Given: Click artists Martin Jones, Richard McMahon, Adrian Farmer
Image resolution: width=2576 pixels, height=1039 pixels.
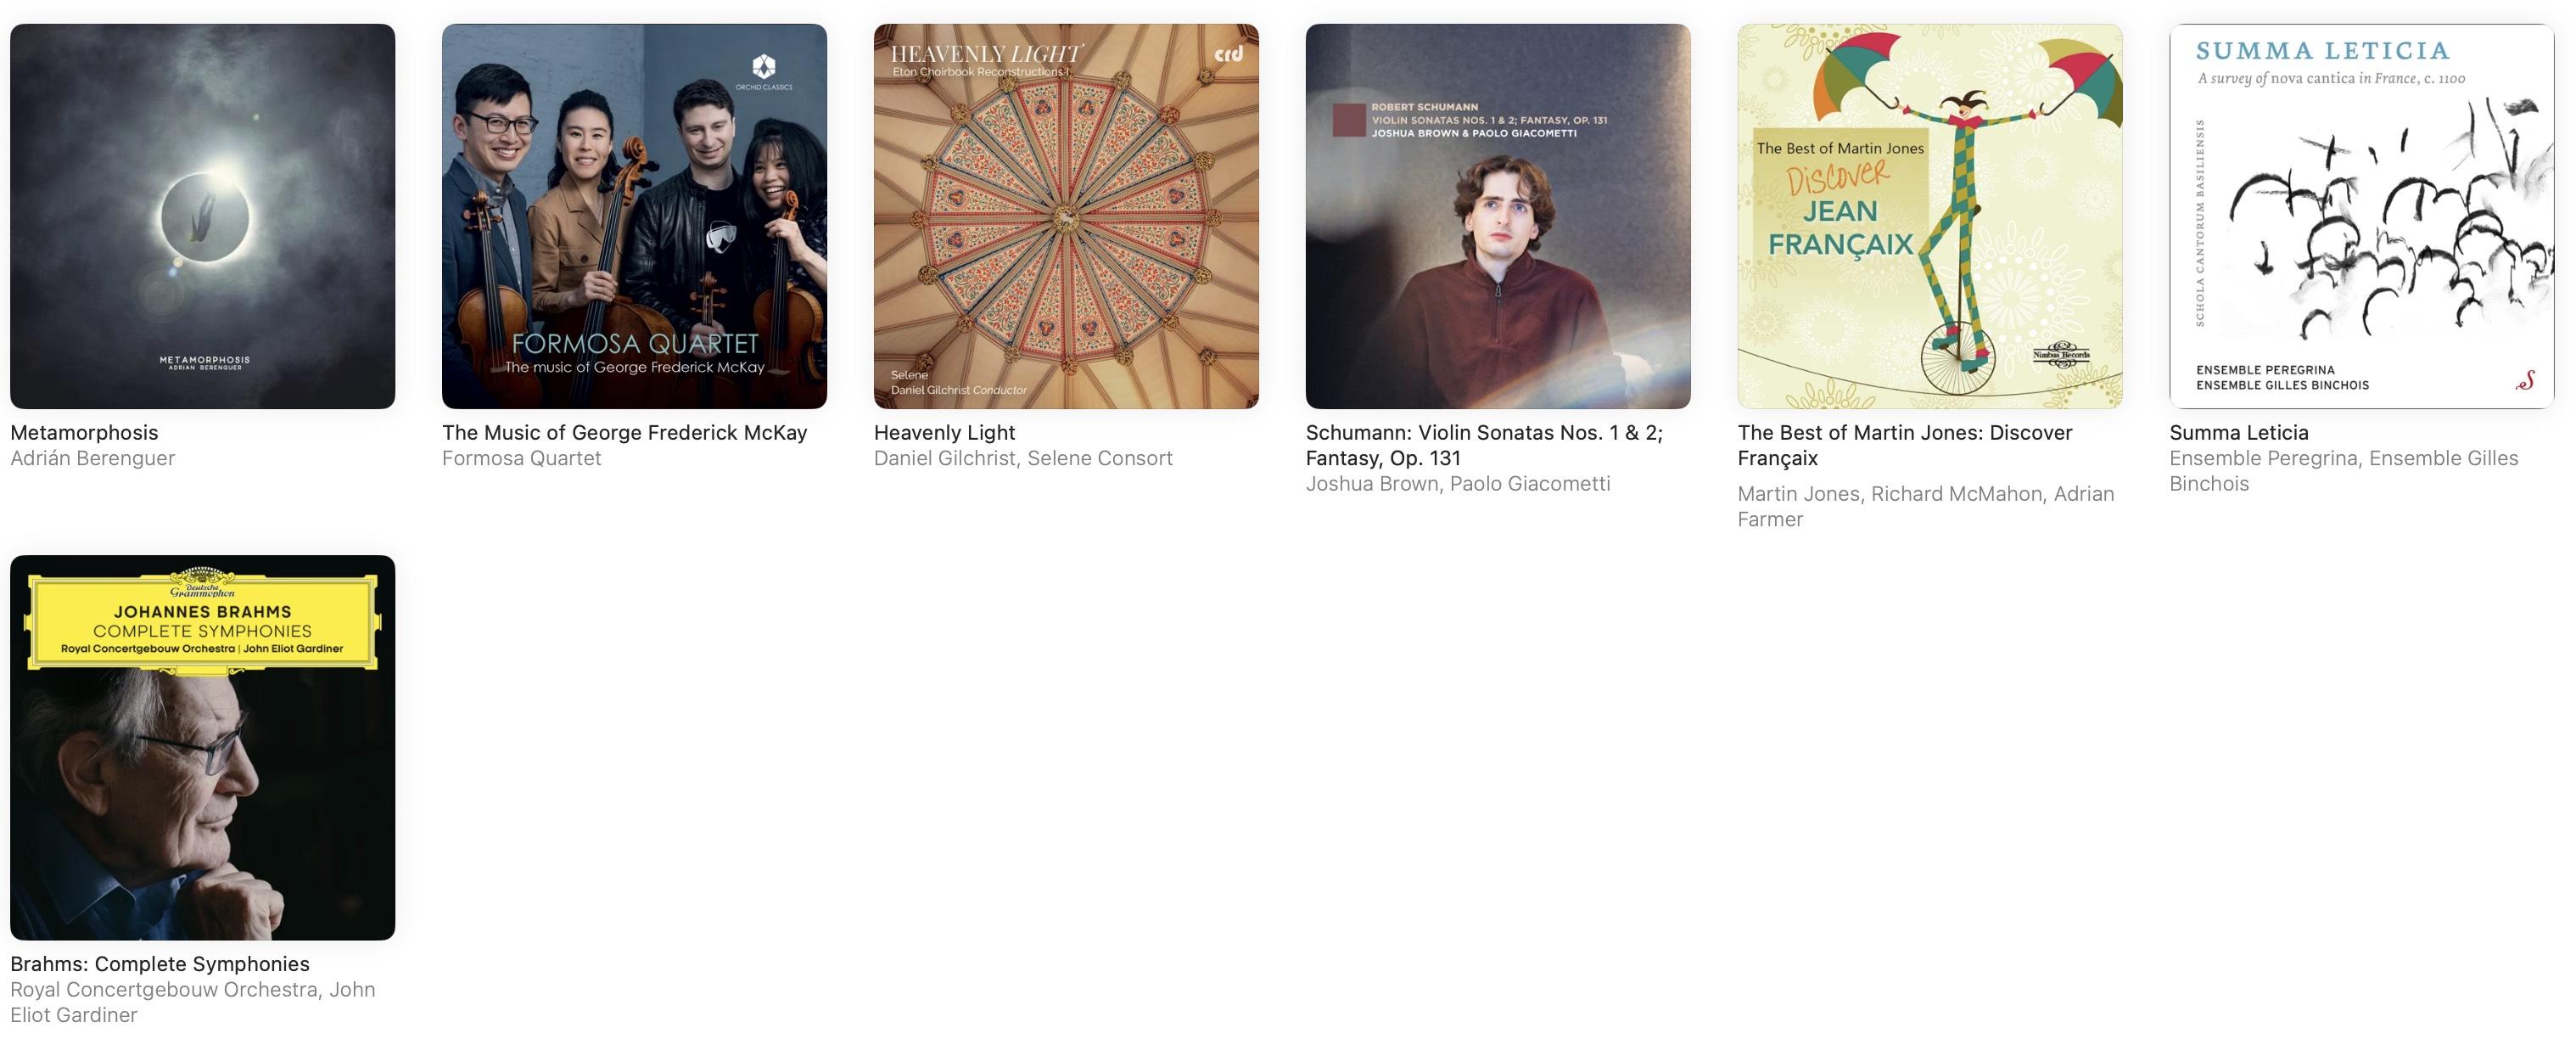Looking at the screenshot, I should click(1926, 506).
